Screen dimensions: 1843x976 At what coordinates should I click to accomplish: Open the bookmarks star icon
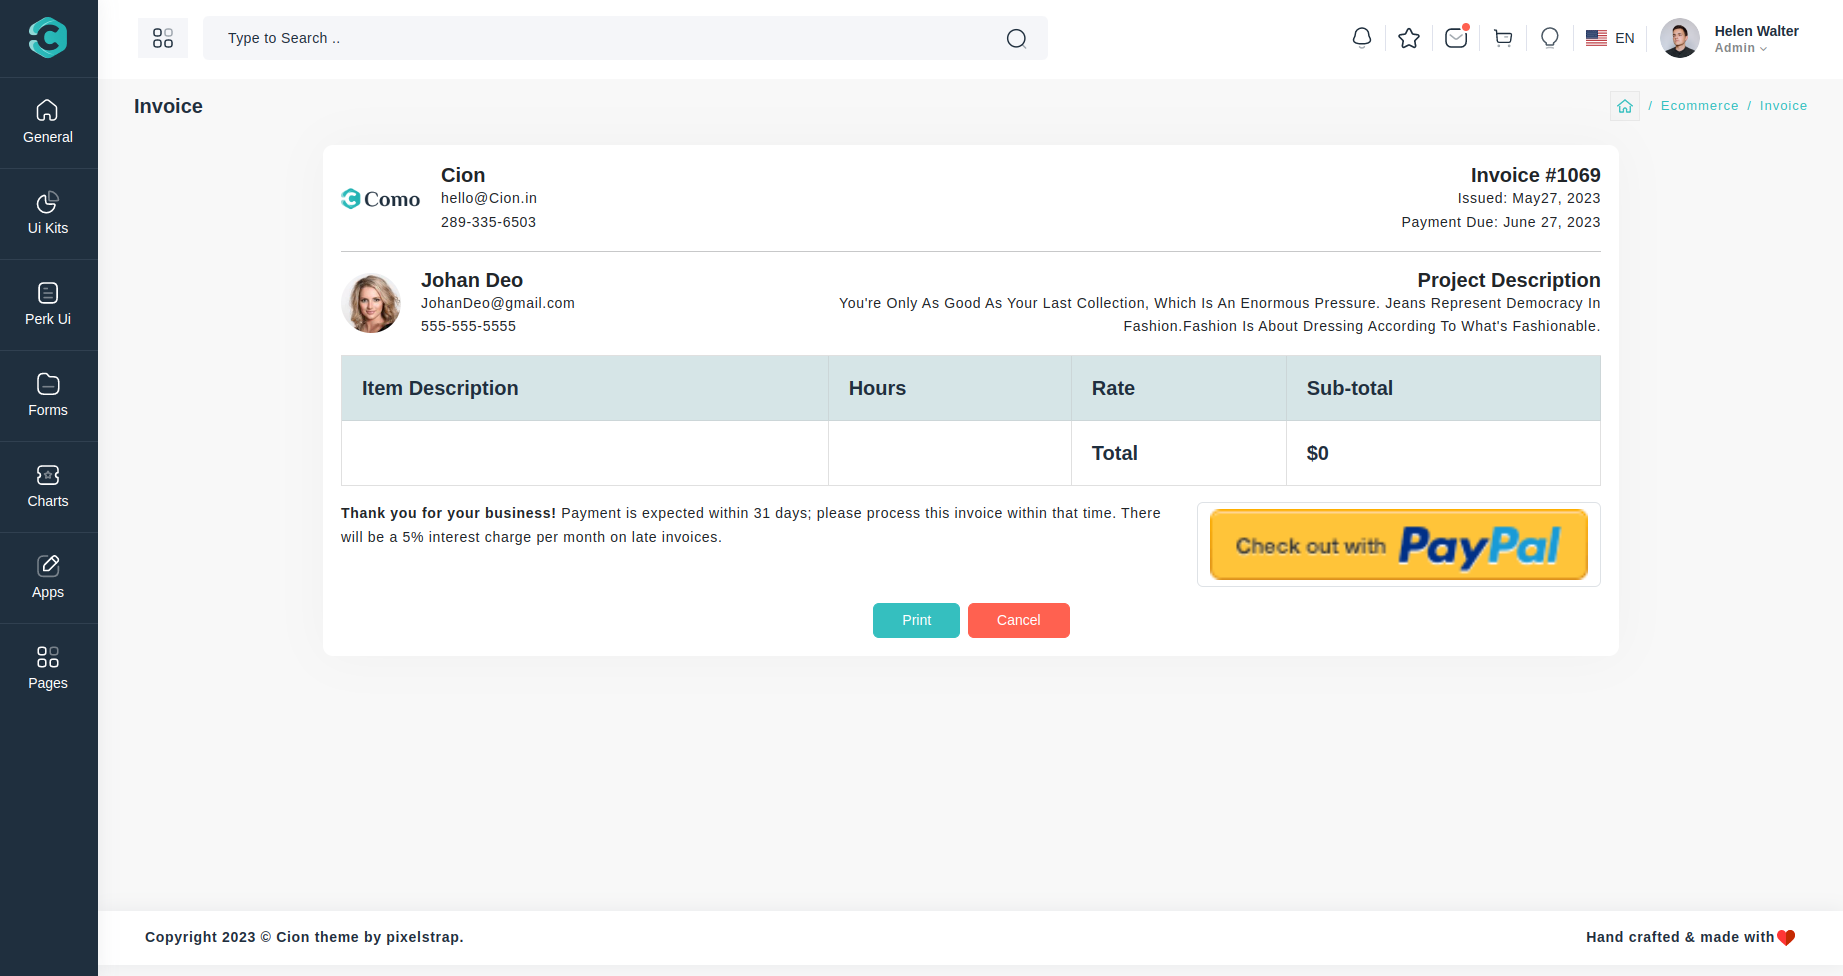click(x=1409, y=38)
